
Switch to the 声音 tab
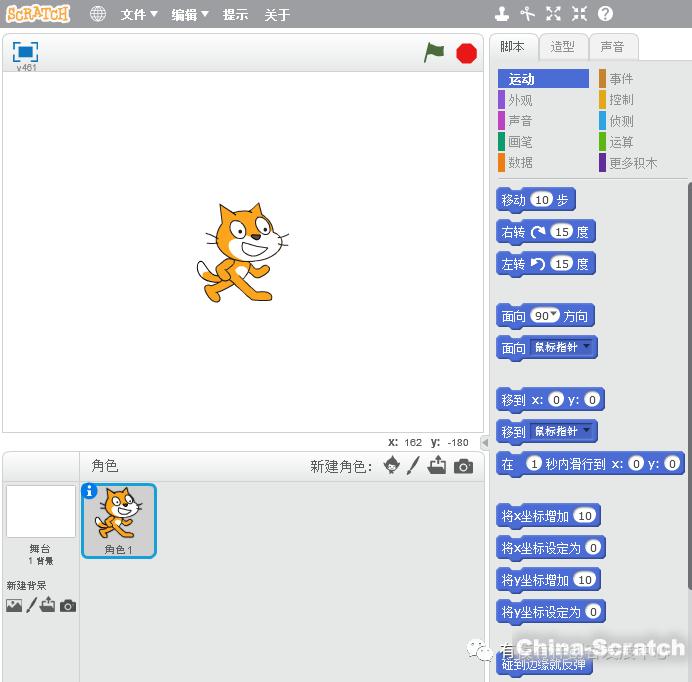click(x=612, y=47)
